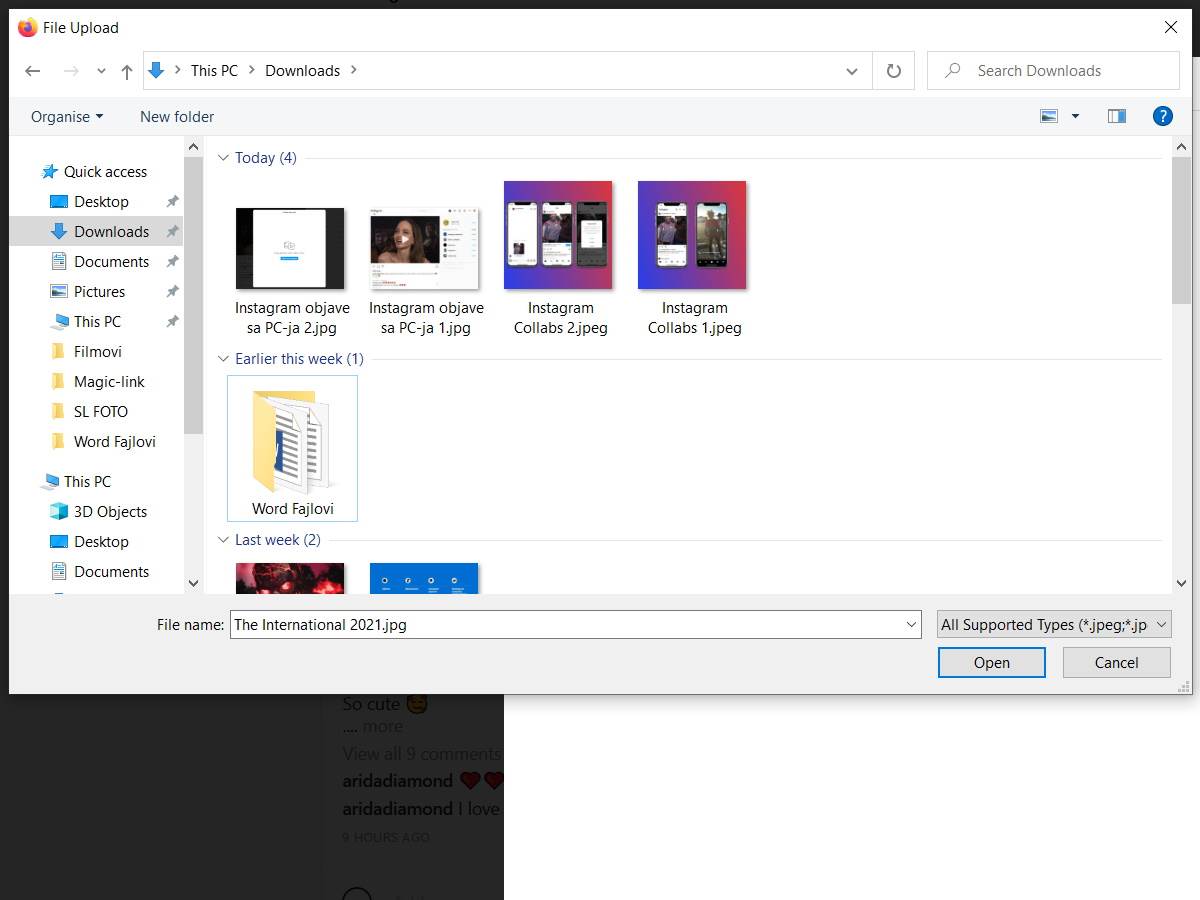Viewport: 1200px width, 900px height.
Task: Expand the address bar history dropdown
Action: pos(852,70)
